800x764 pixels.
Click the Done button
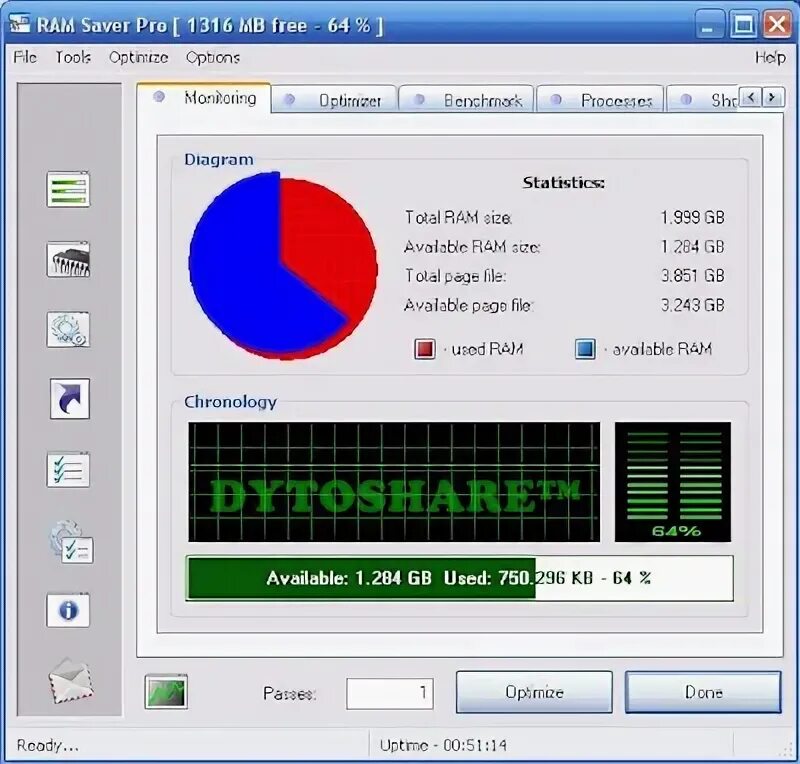point(703,692)
